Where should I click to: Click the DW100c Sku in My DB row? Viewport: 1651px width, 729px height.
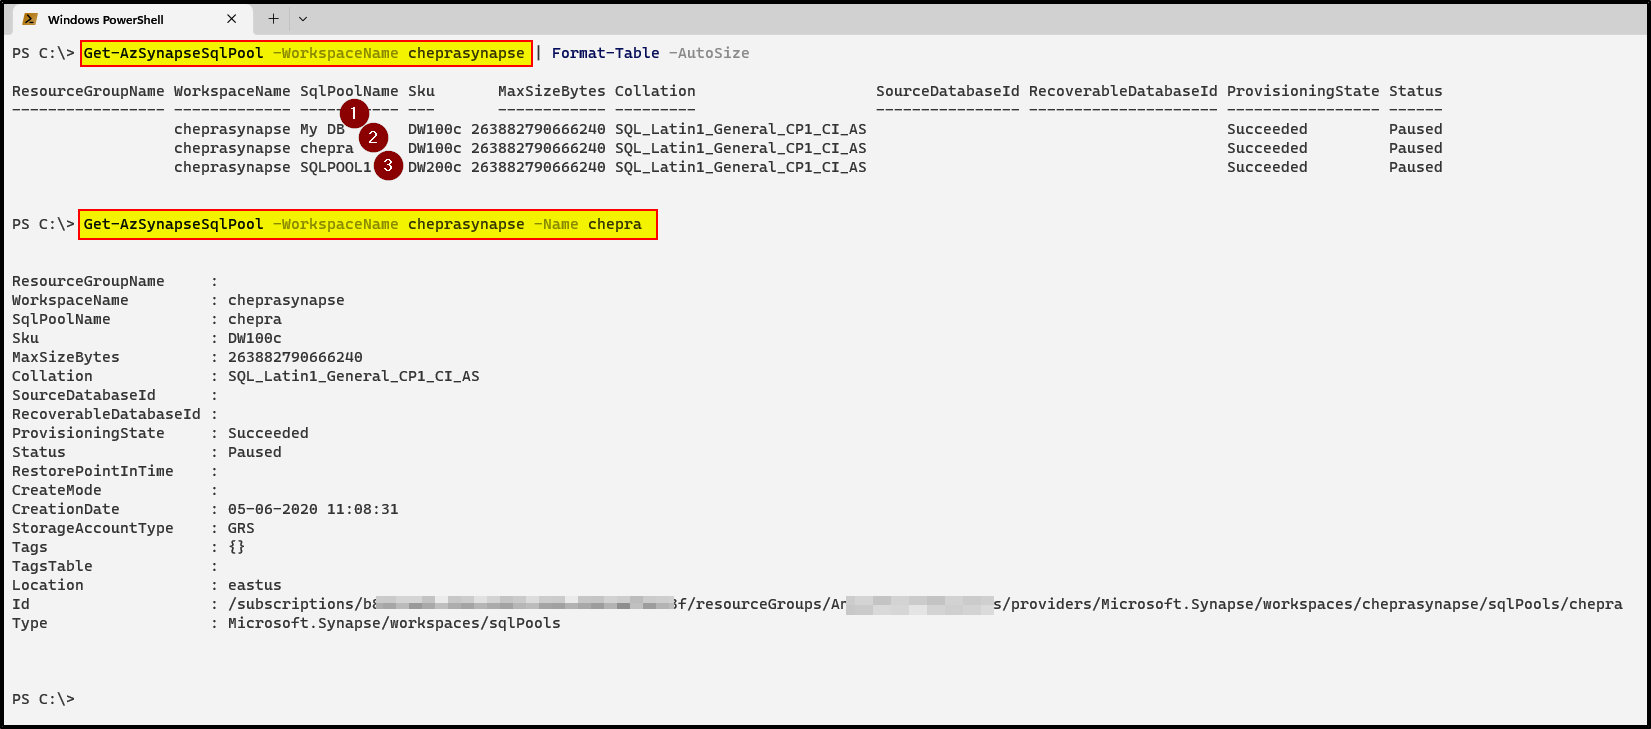[x=435, y=129]
